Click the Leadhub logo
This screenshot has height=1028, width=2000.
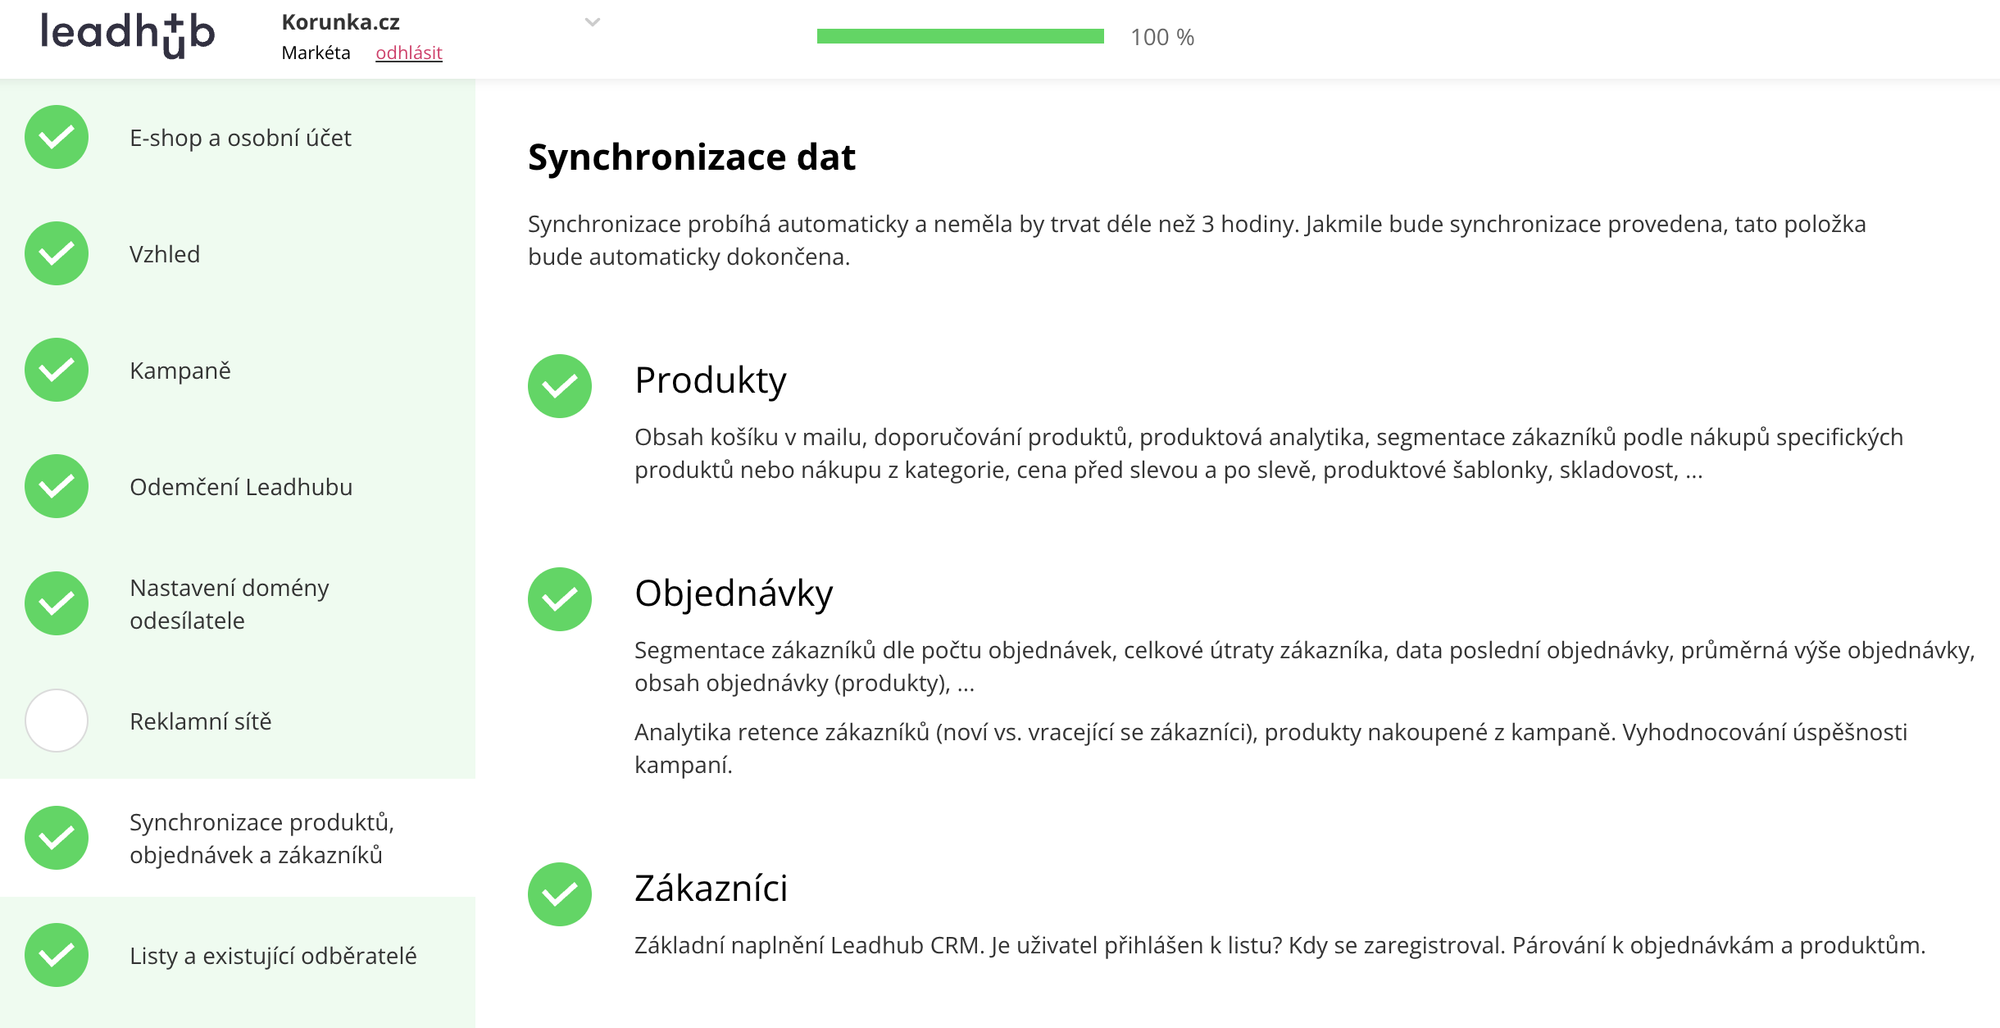click(127, 35)
